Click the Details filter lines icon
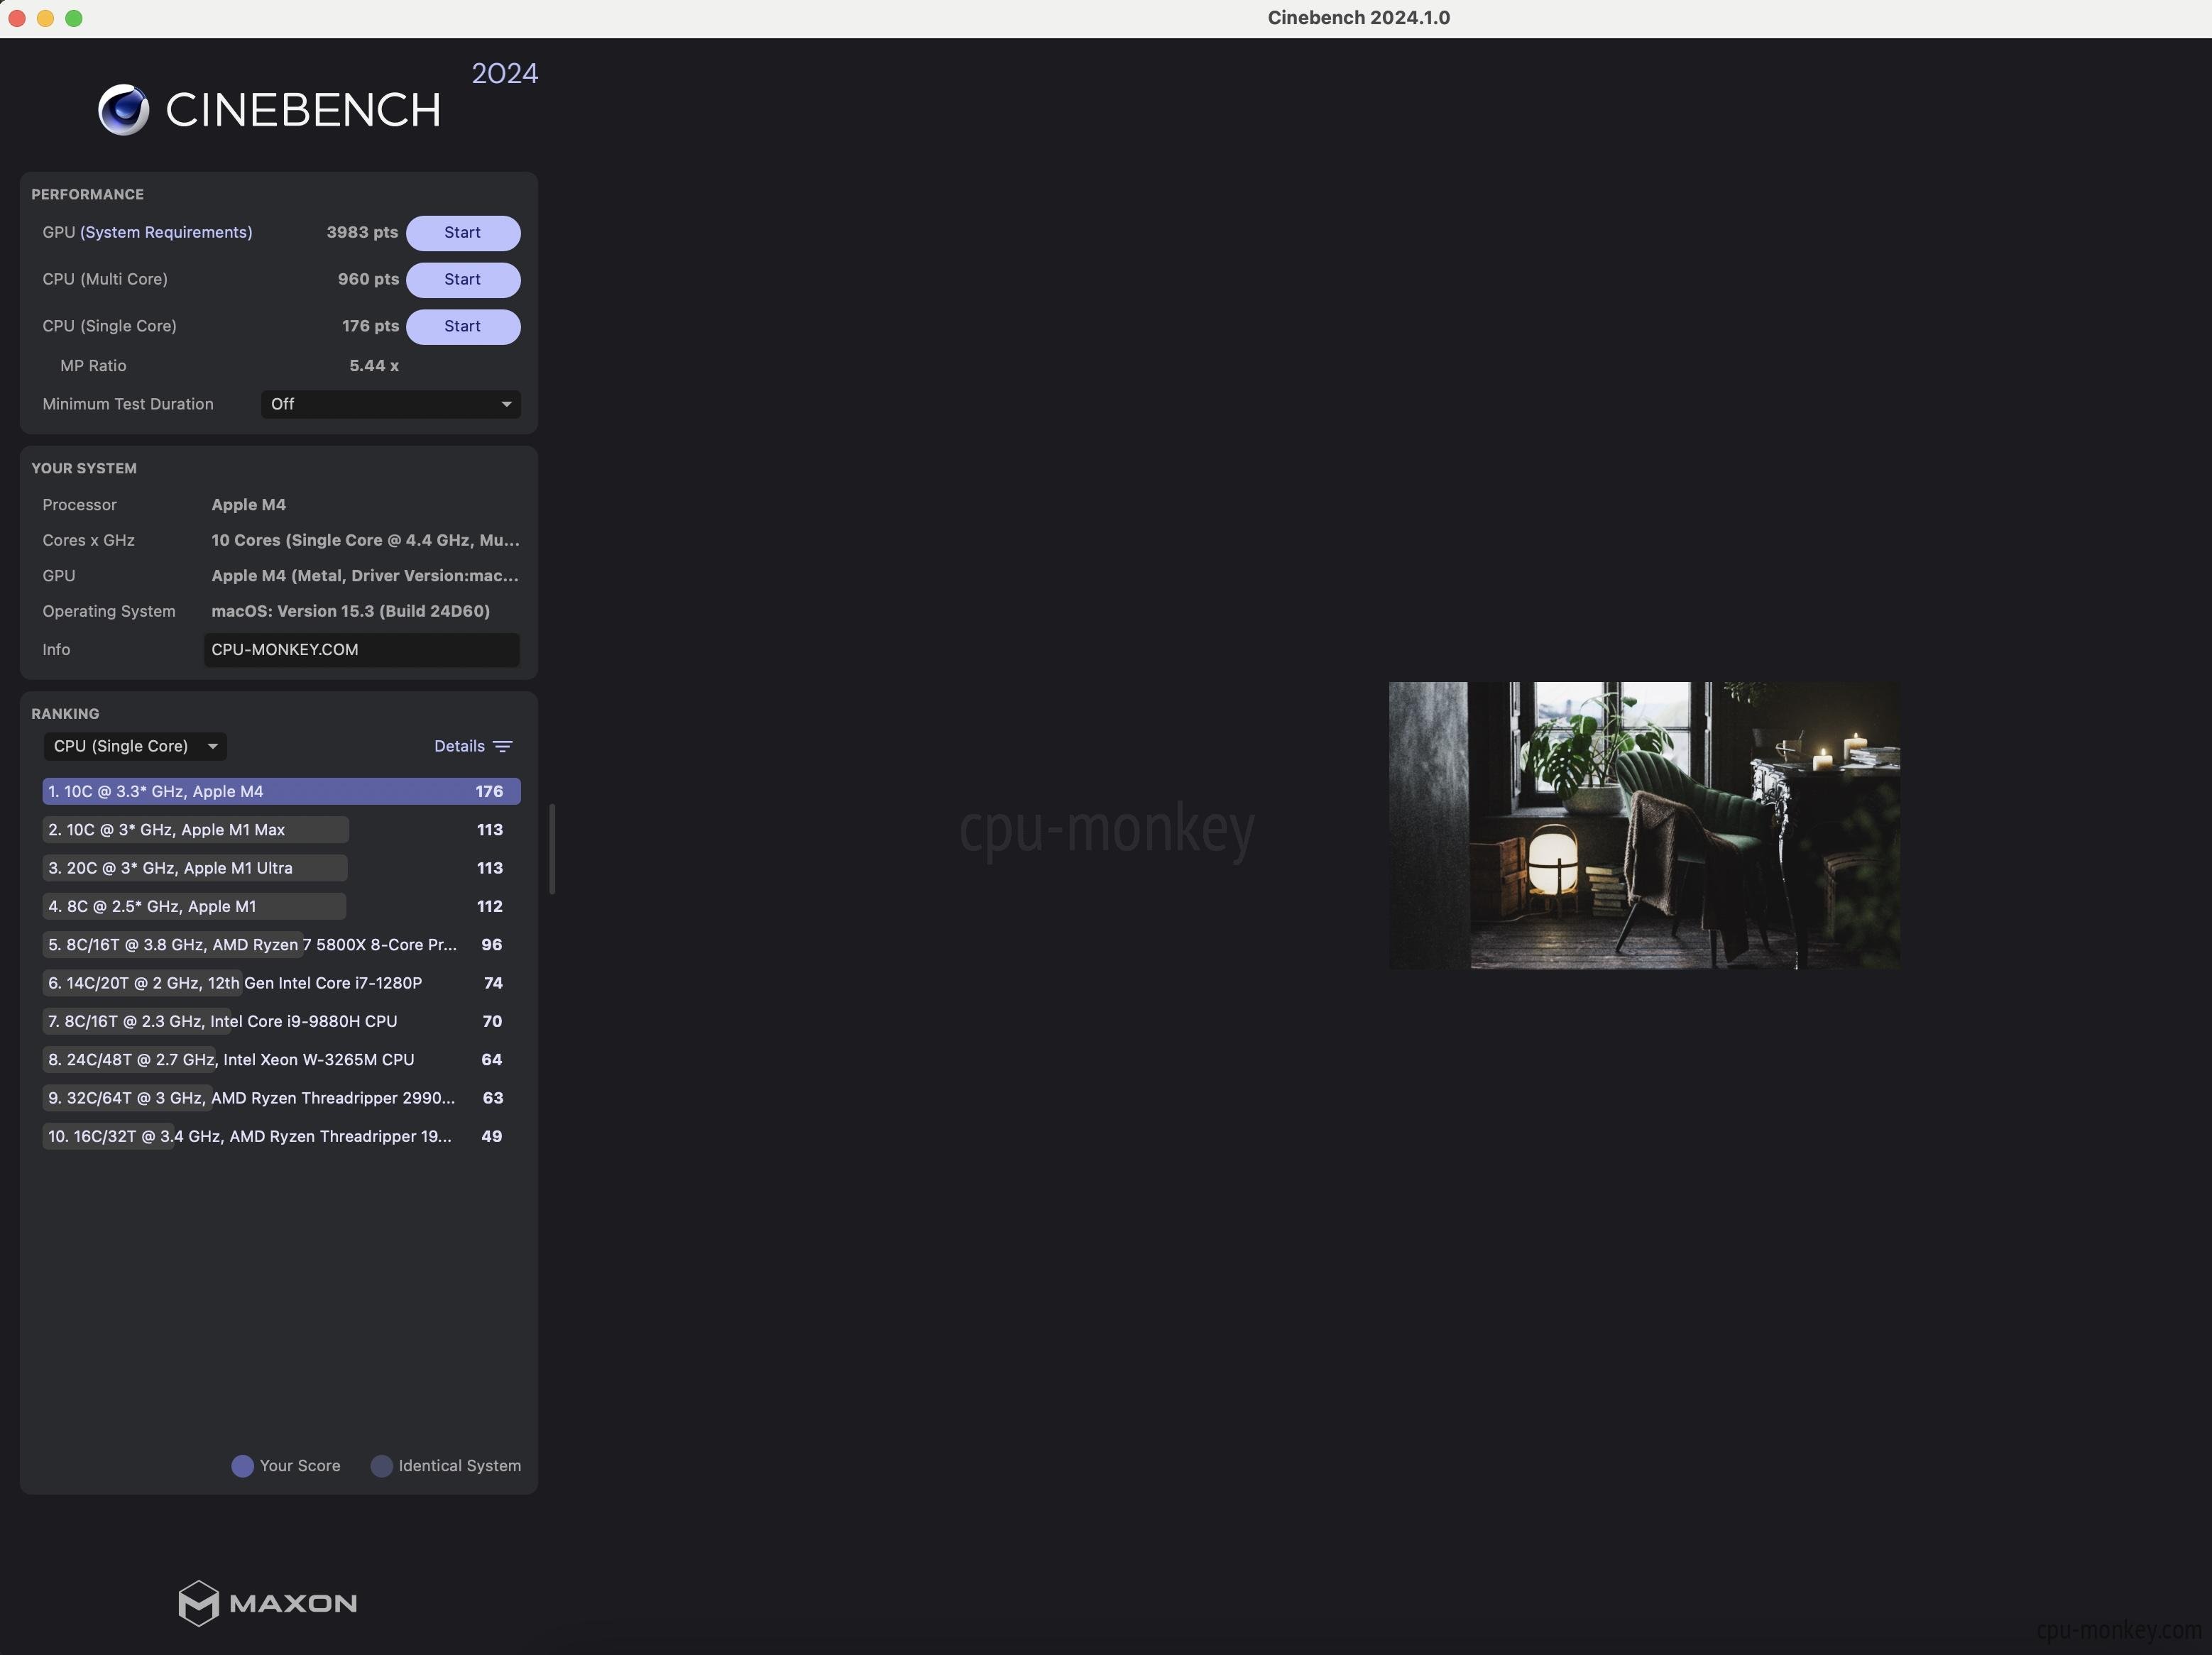The height and width of the screenshot is (1655, 2212). 503,747
